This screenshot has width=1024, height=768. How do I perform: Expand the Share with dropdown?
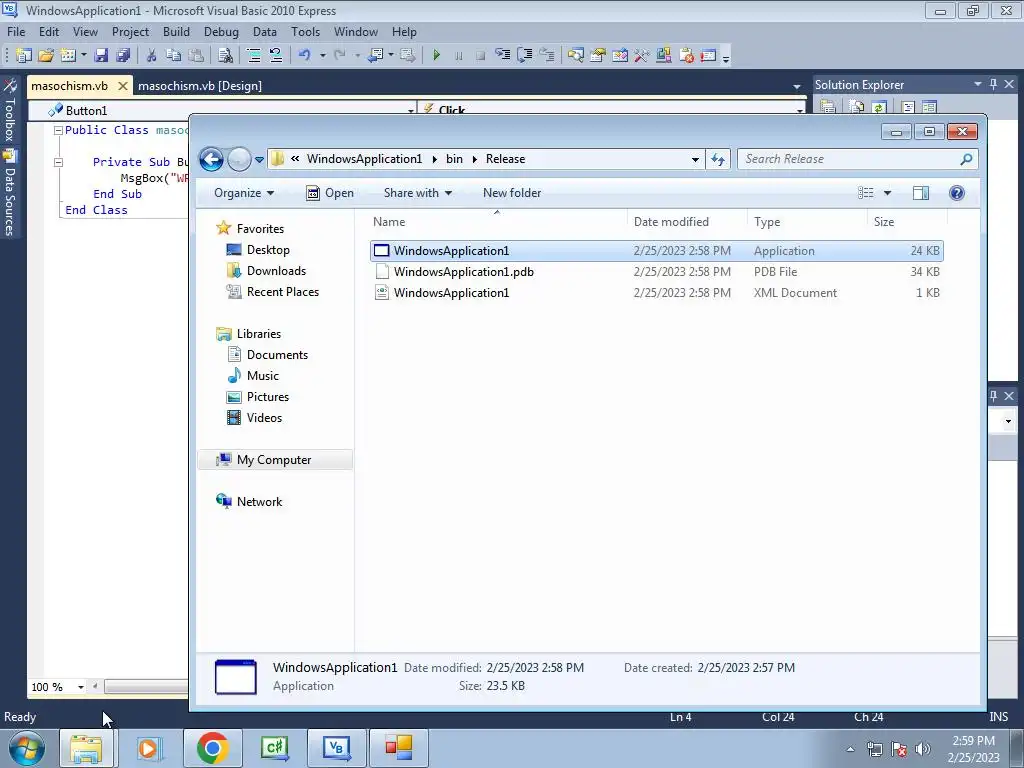tap(418, 193)
